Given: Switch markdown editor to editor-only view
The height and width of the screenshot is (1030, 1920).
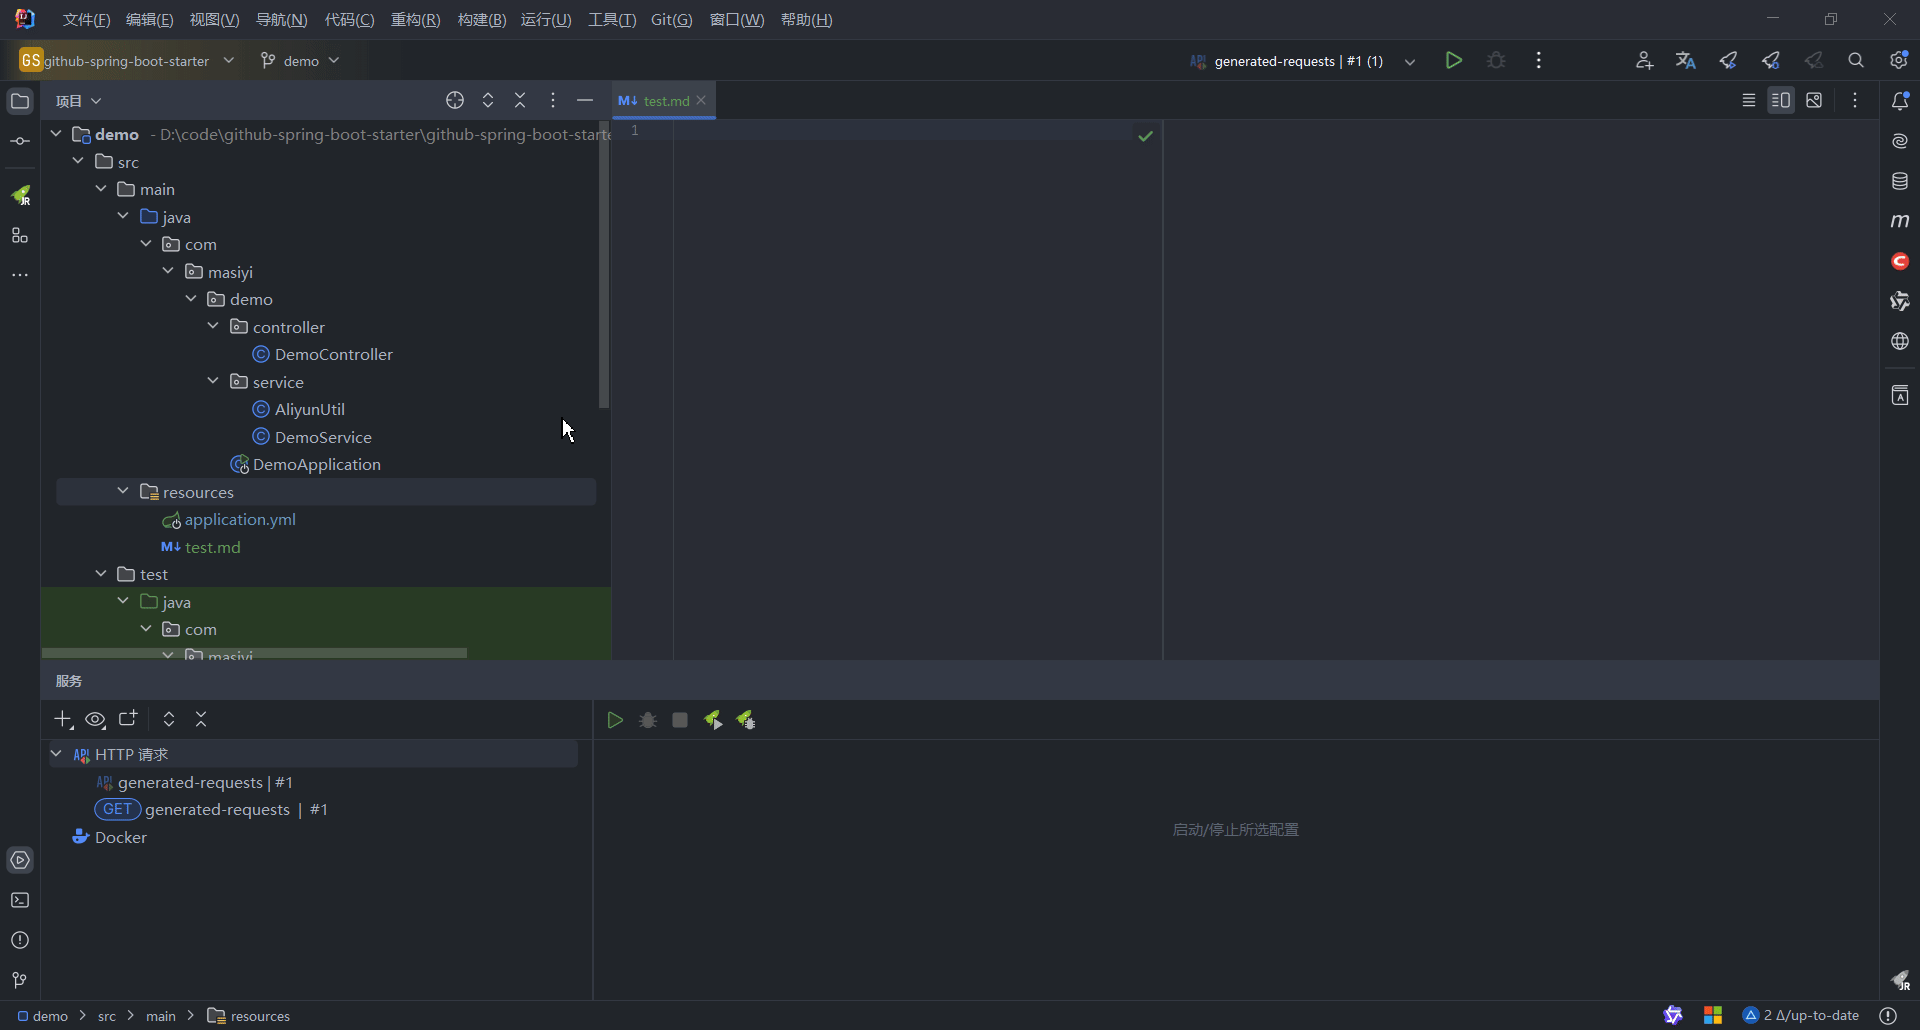Looking at the screenshot, I should click(1749, 100).
